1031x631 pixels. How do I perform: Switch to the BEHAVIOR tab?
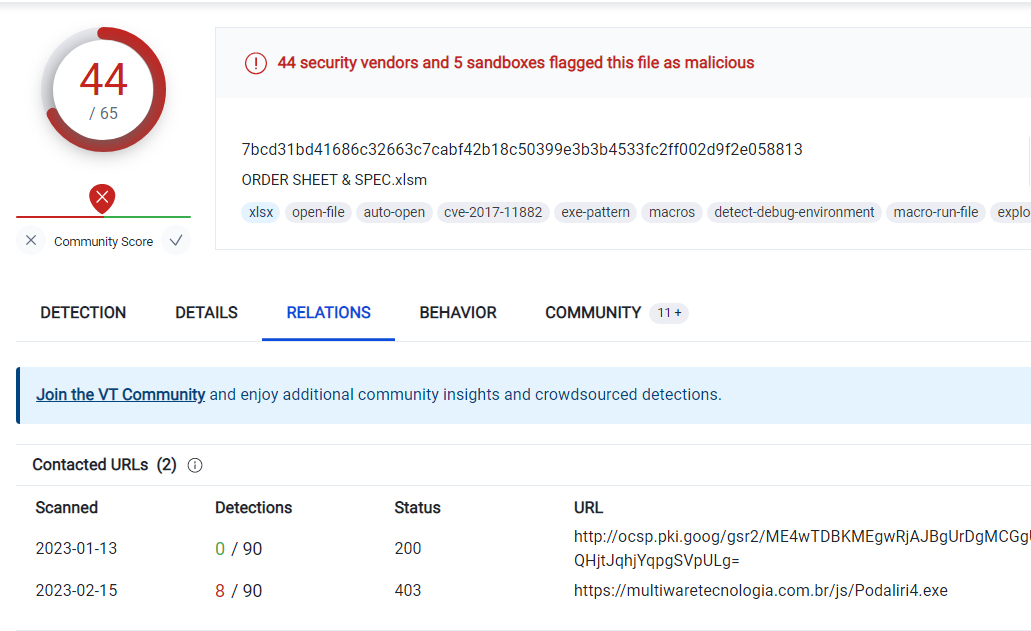pyautogui.click(x=457, y=313)
